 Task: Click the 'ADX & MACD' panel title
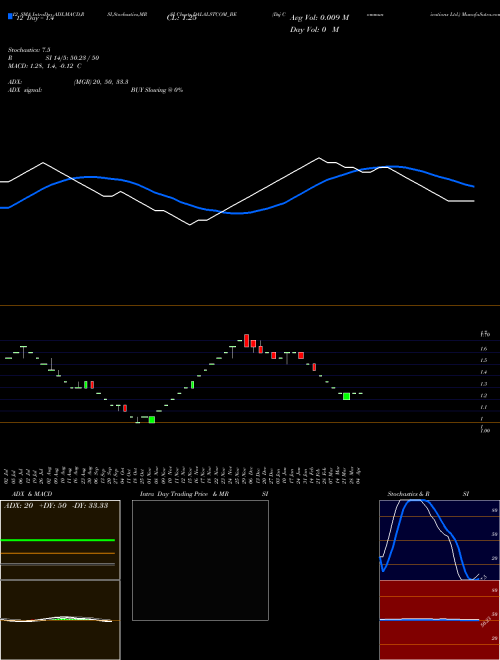32,494
